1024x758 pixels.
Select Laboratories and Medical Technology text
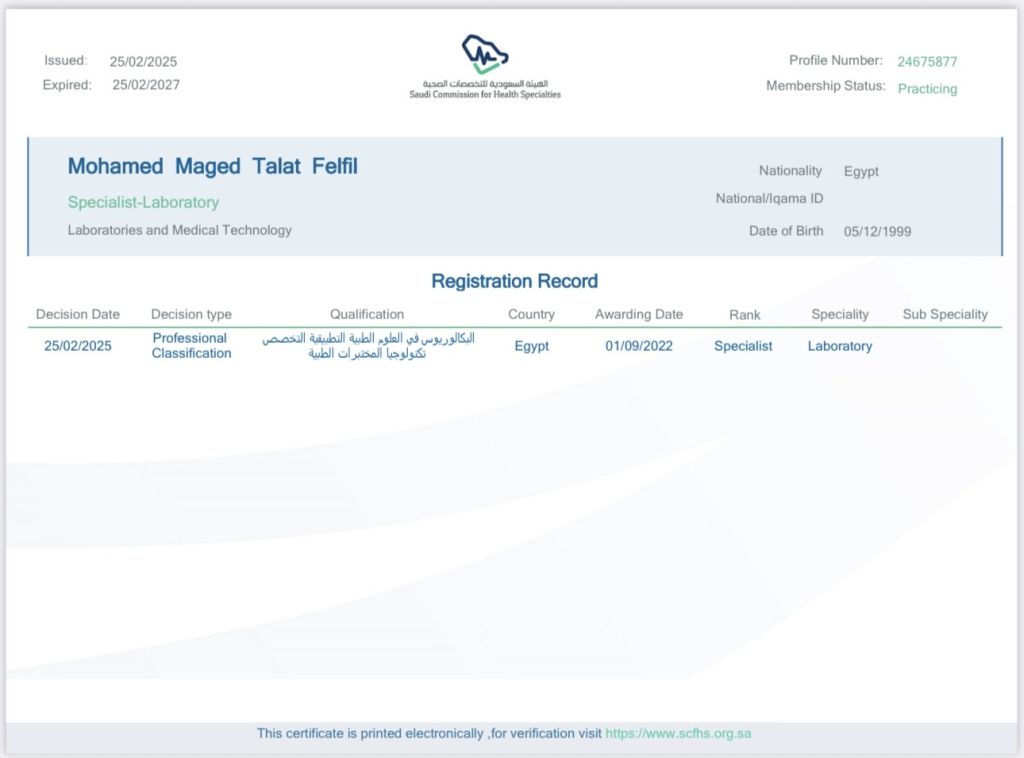pos(179,230)
